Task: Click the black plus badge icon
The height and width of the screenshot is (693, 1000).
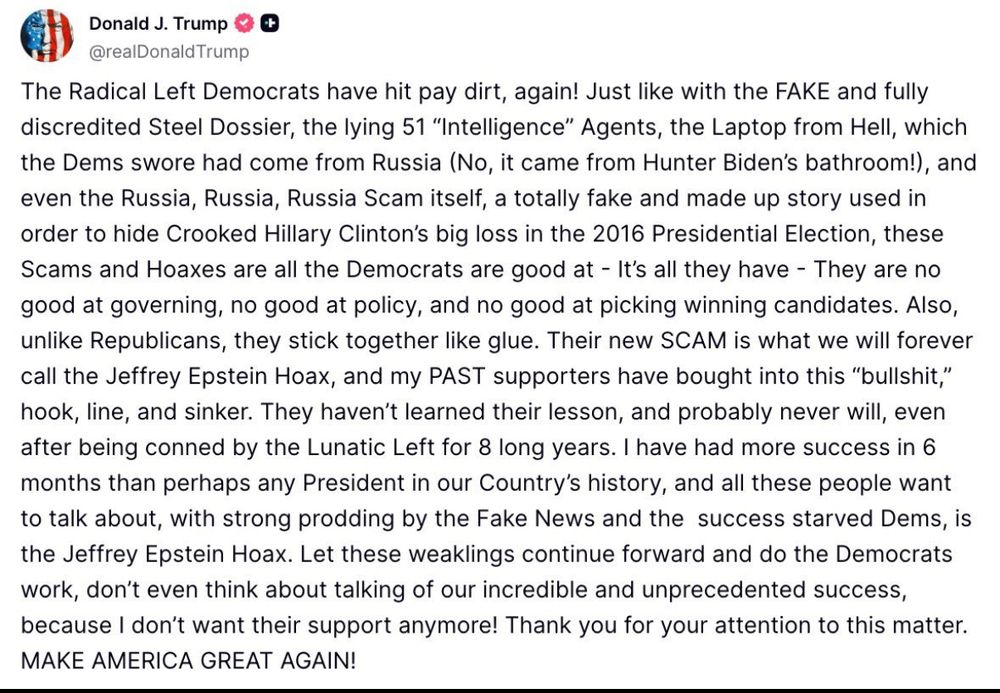Action: pos(270,24)
